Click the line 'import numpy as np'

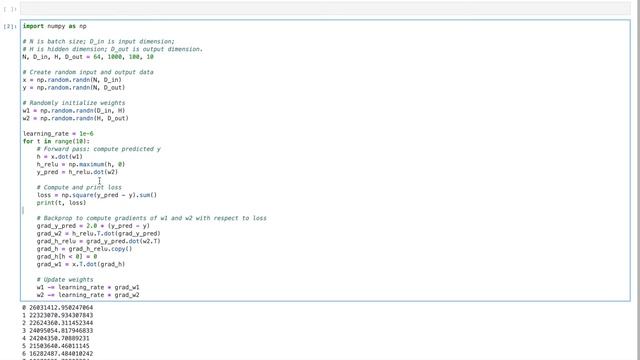(x=55, y=26)
